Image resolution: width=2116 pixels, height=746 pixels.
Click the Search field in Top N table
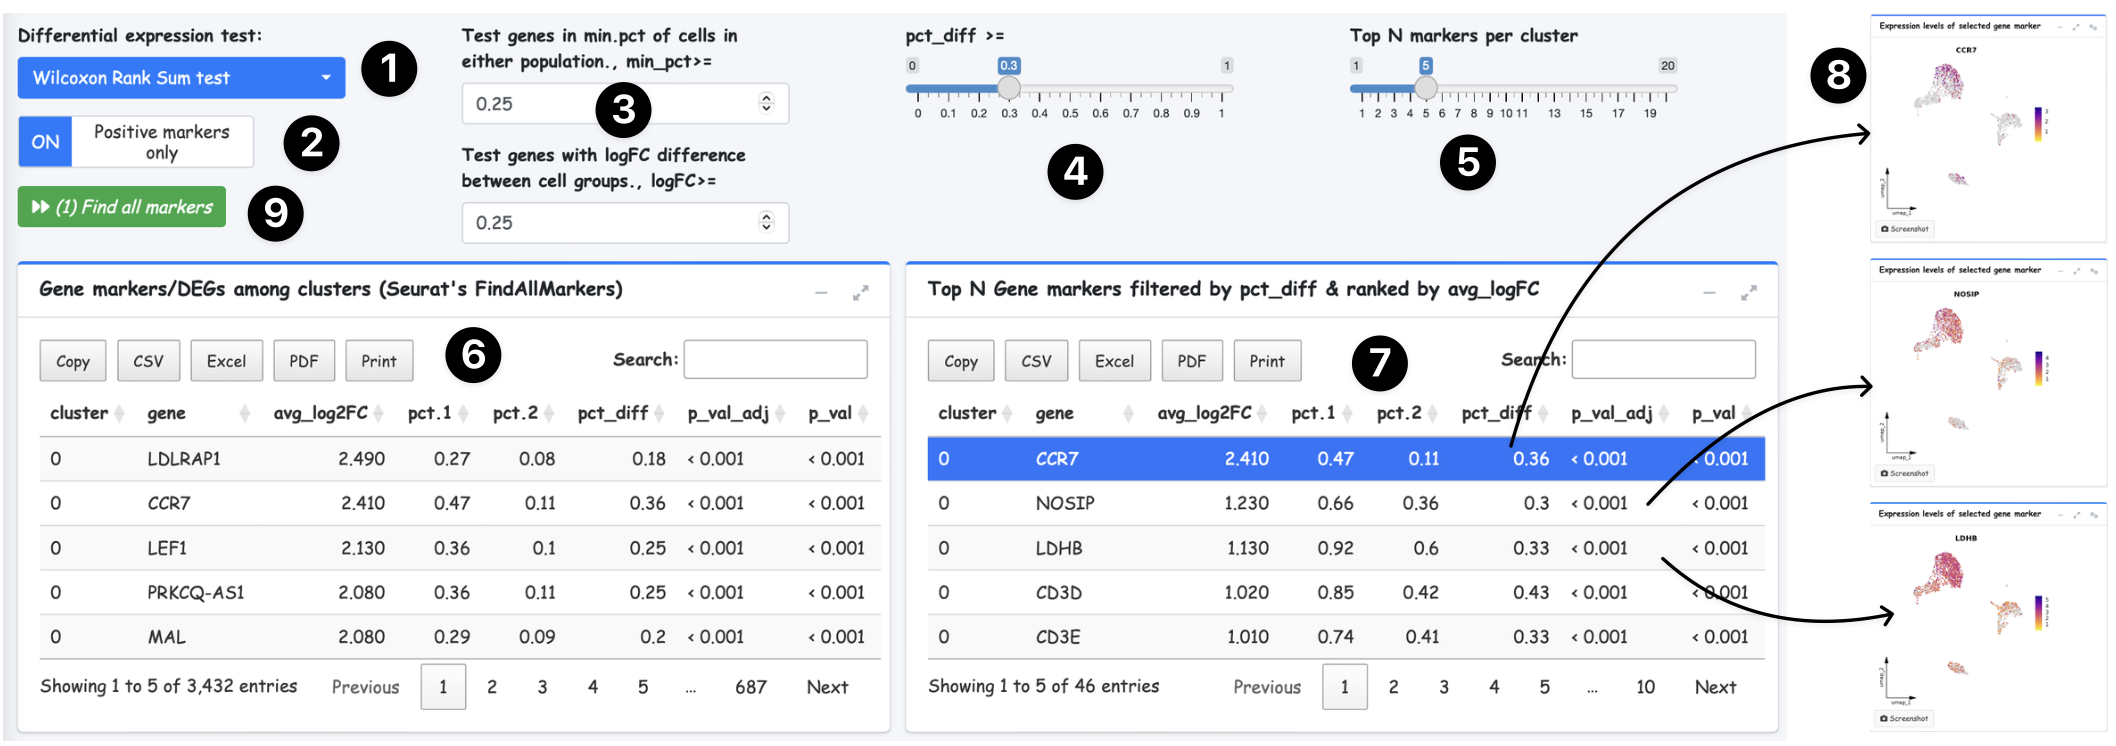[x=1663, y=359]
